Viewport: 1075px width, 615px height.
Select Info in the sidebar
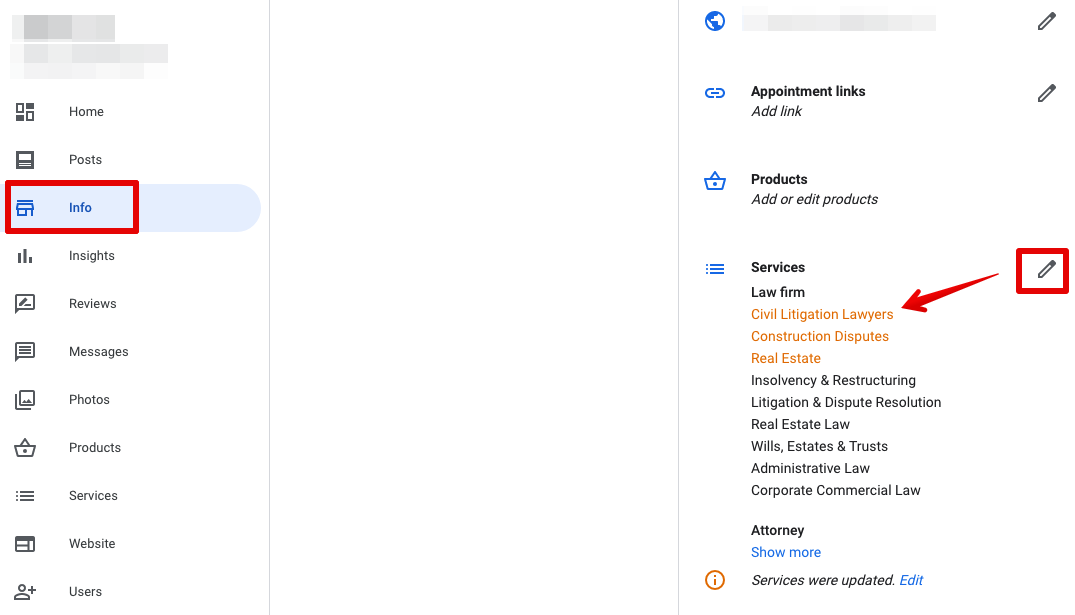pos(80,208)
